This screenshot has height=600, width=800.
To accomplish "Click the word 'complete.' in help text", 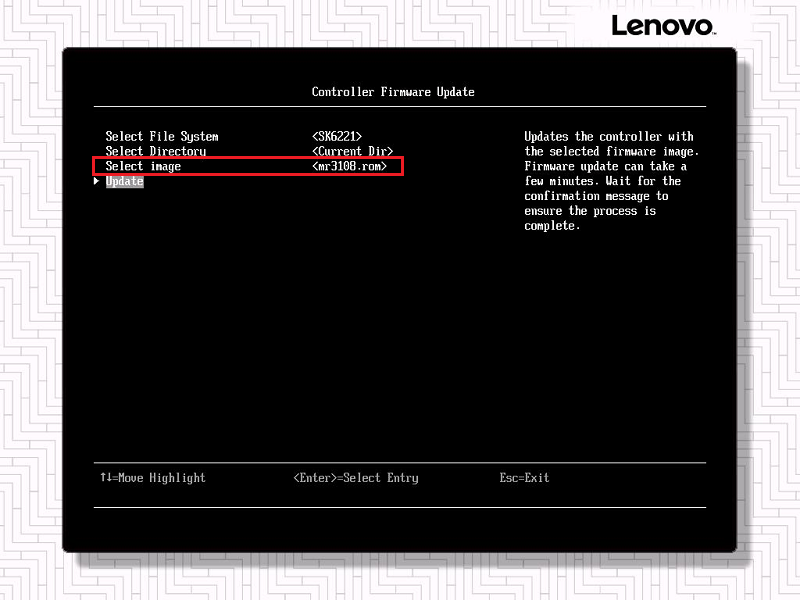I will (552, 226).
